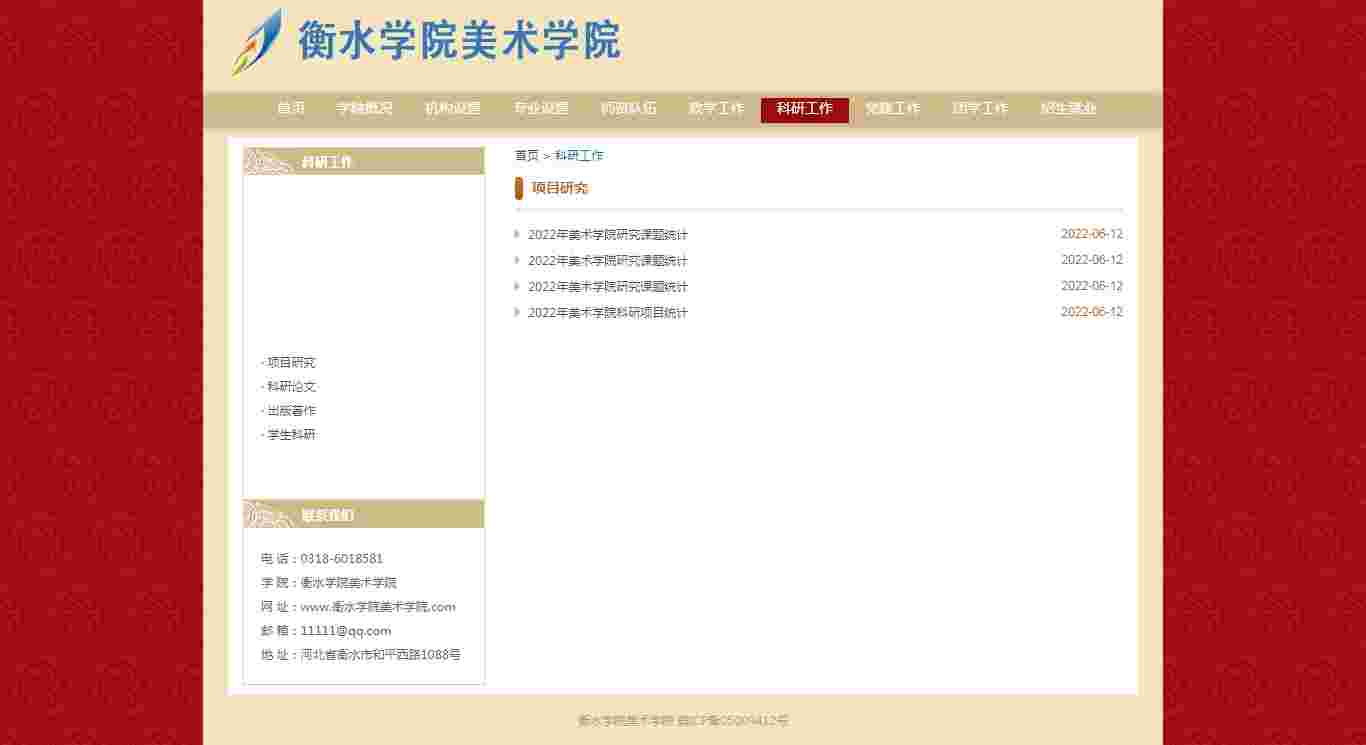1366x745 pixels.
Task: Click the cloud ornament in 联系我们 header
Action: coord(268,515)
